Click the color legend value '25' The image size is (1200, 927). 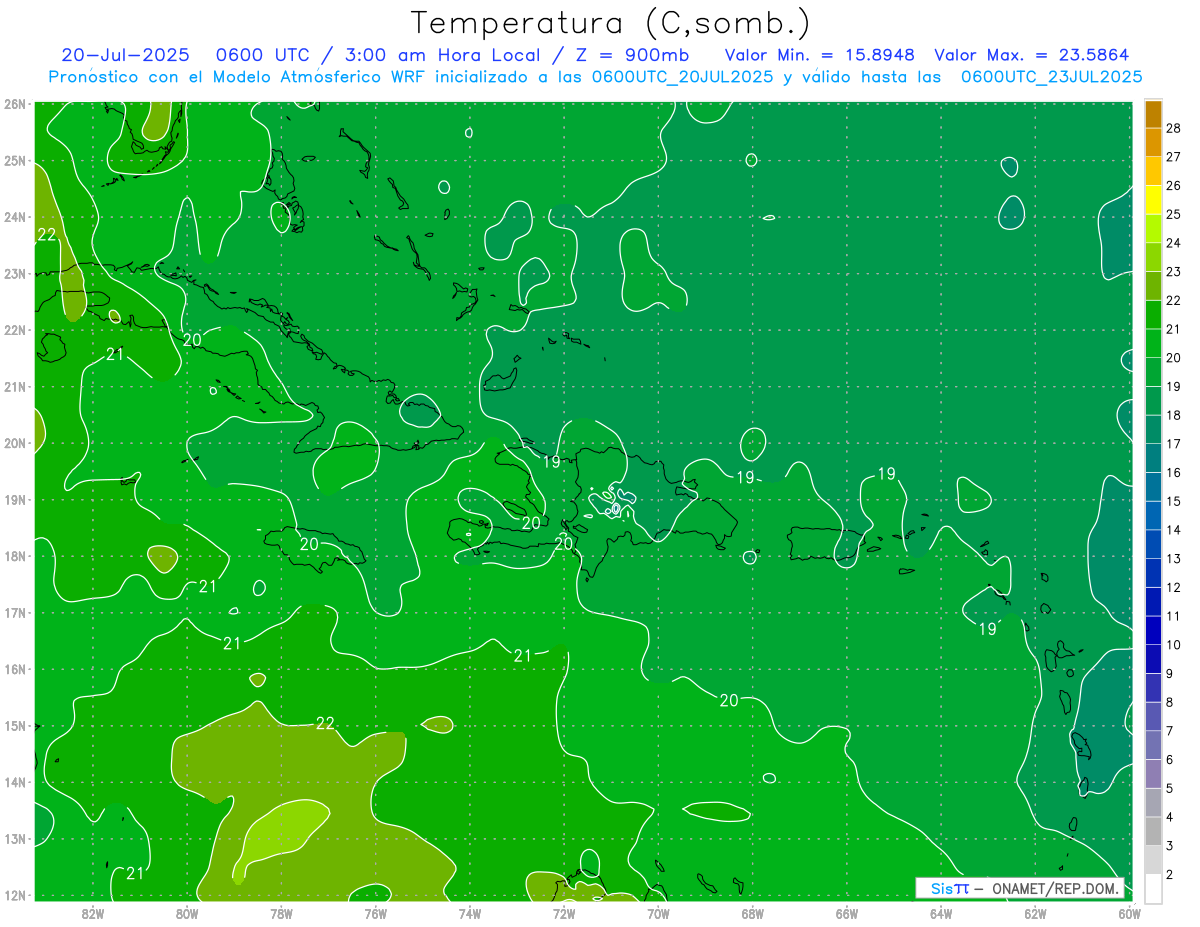point(1173,214)
